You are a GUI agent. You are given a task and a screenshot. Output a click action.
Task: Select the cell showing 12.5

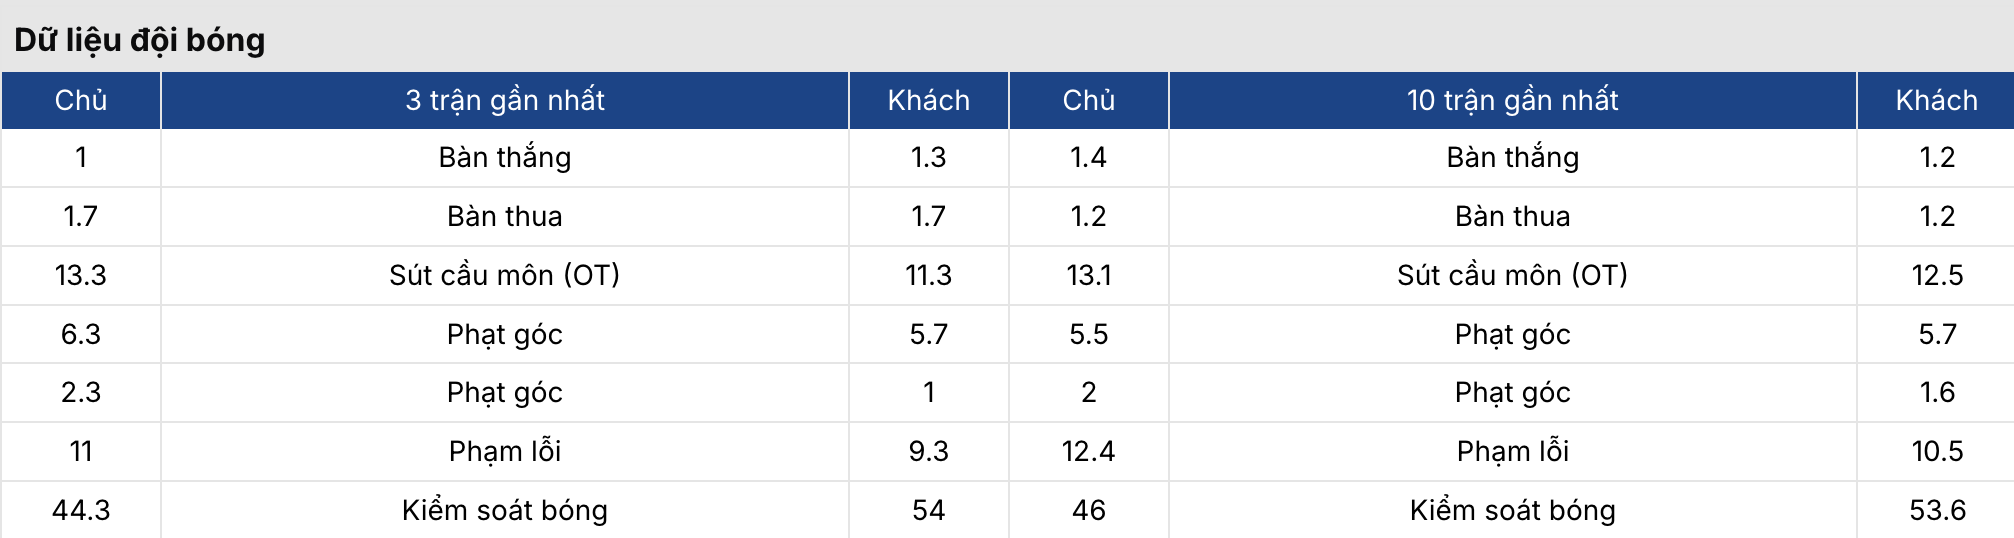pos(1937,275)
